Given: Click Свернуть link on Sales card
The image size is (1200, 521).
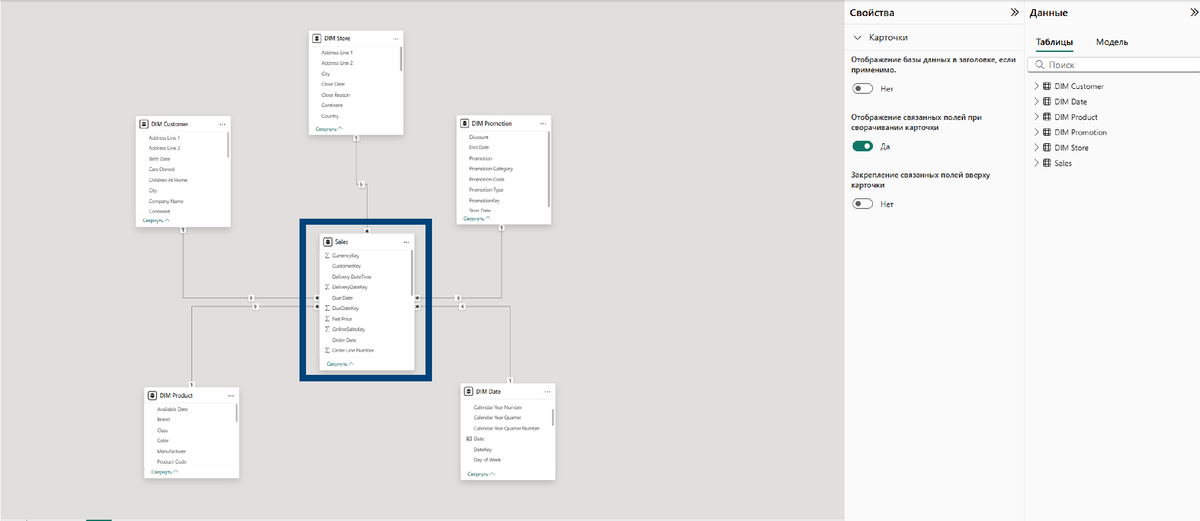Looking at the screenshot, I should 340,364.
